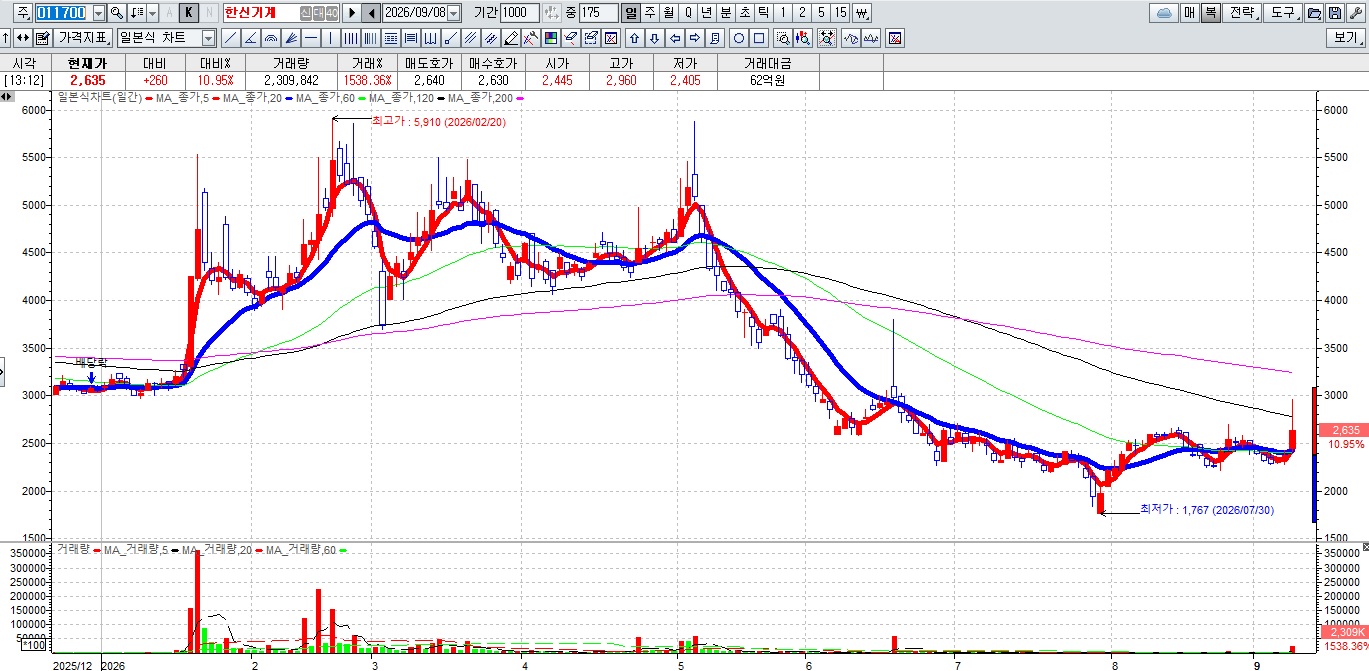Toggle the K market filter button
The height and width of the screenshot is (671, 1369).
188,13
